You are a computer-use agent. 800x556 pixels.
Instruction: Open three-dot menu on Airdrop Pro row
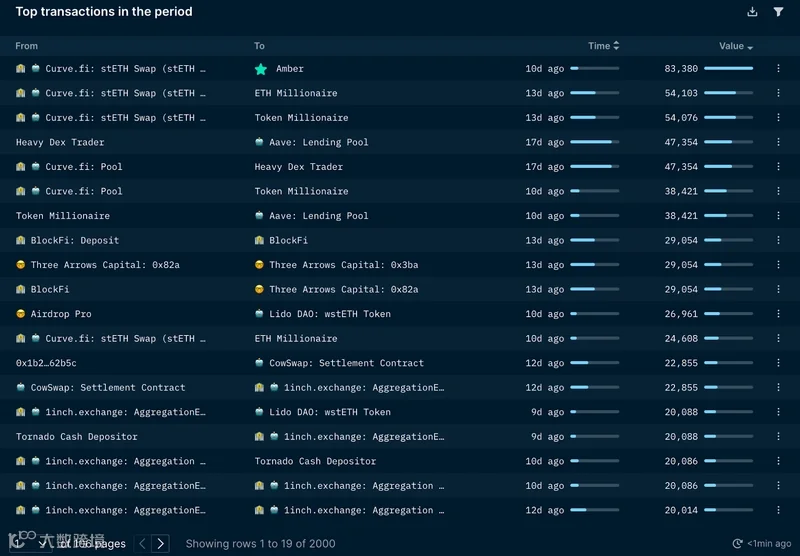tap(778, 314)
